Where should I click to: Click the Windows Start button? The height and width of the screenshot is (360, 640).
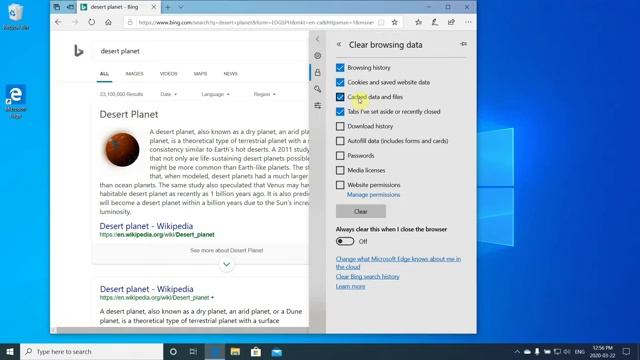coord(10,351)
